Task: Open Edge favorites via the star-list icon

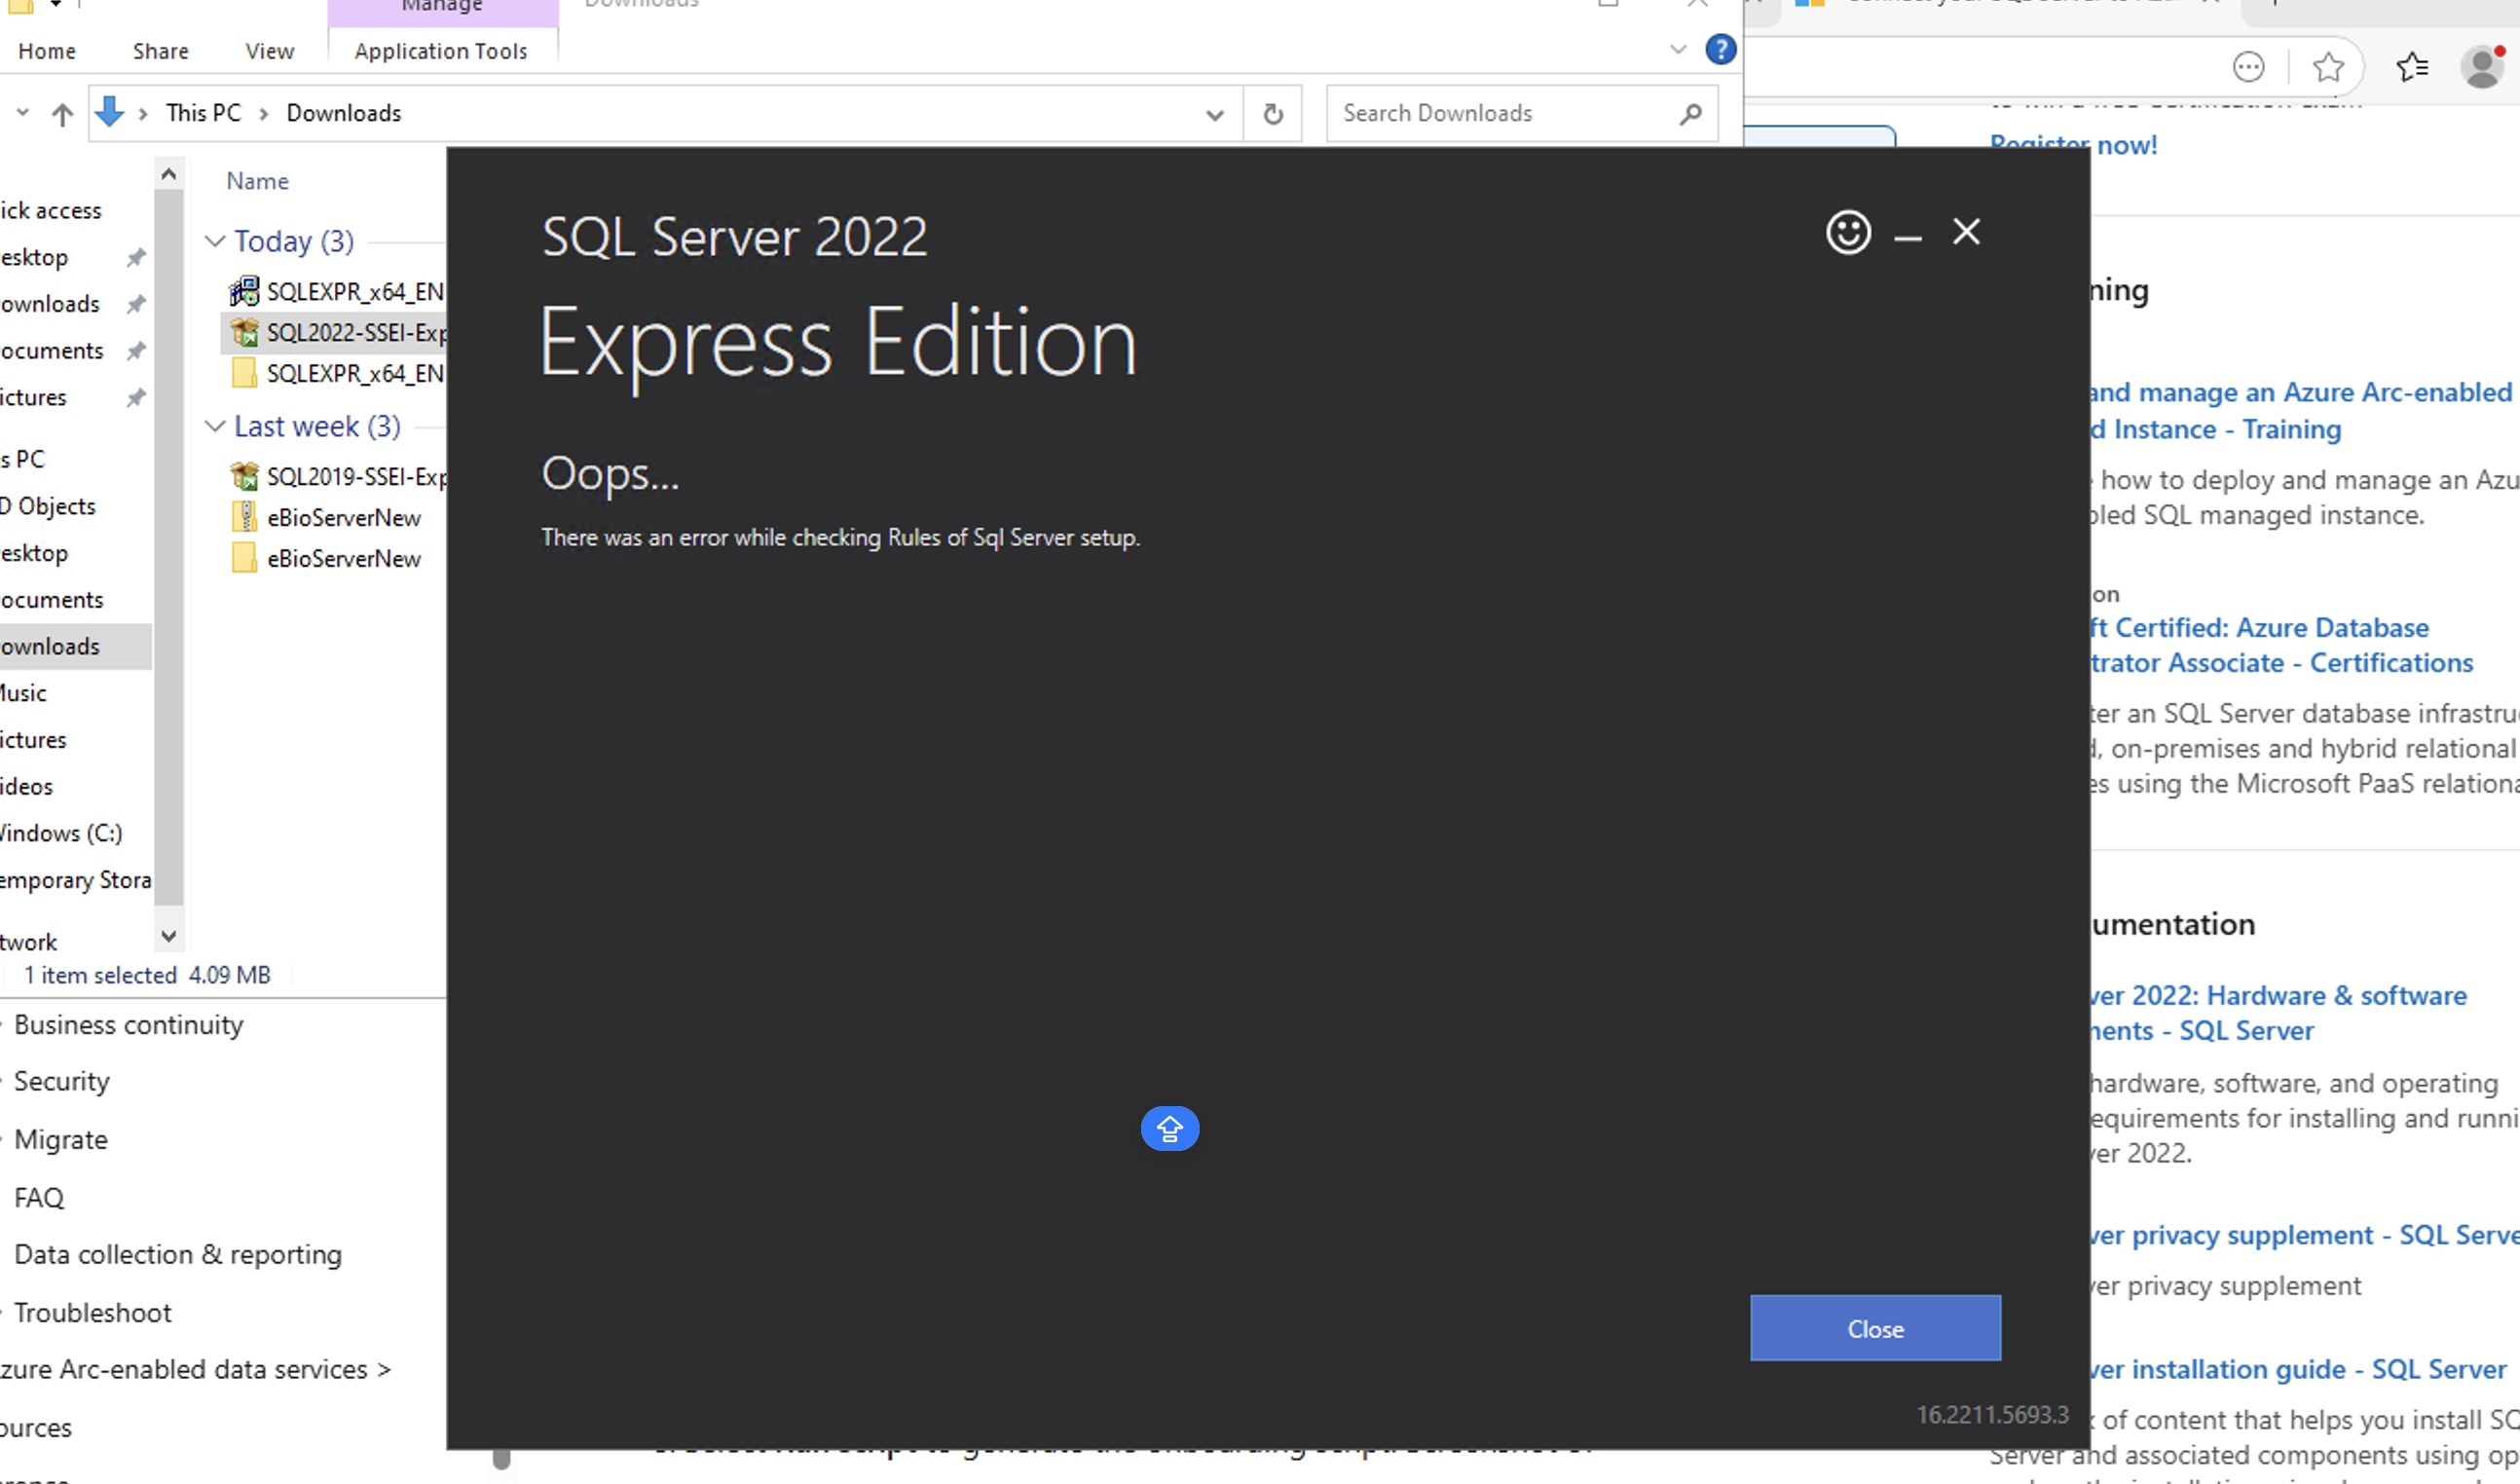Action: [2412, 67]
